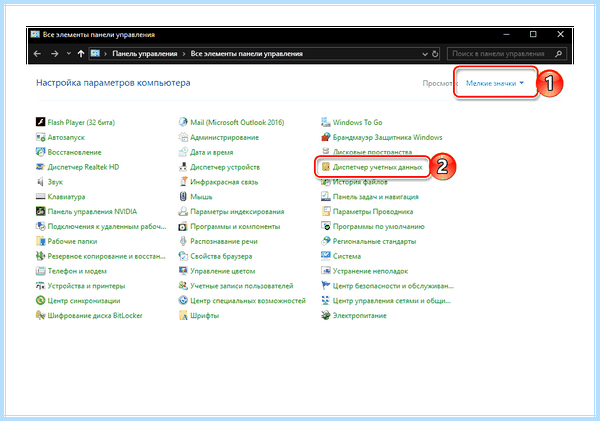Open the Мелкие значки view dropdown
The height and width of the screenshot is (421, 600).
495,83
